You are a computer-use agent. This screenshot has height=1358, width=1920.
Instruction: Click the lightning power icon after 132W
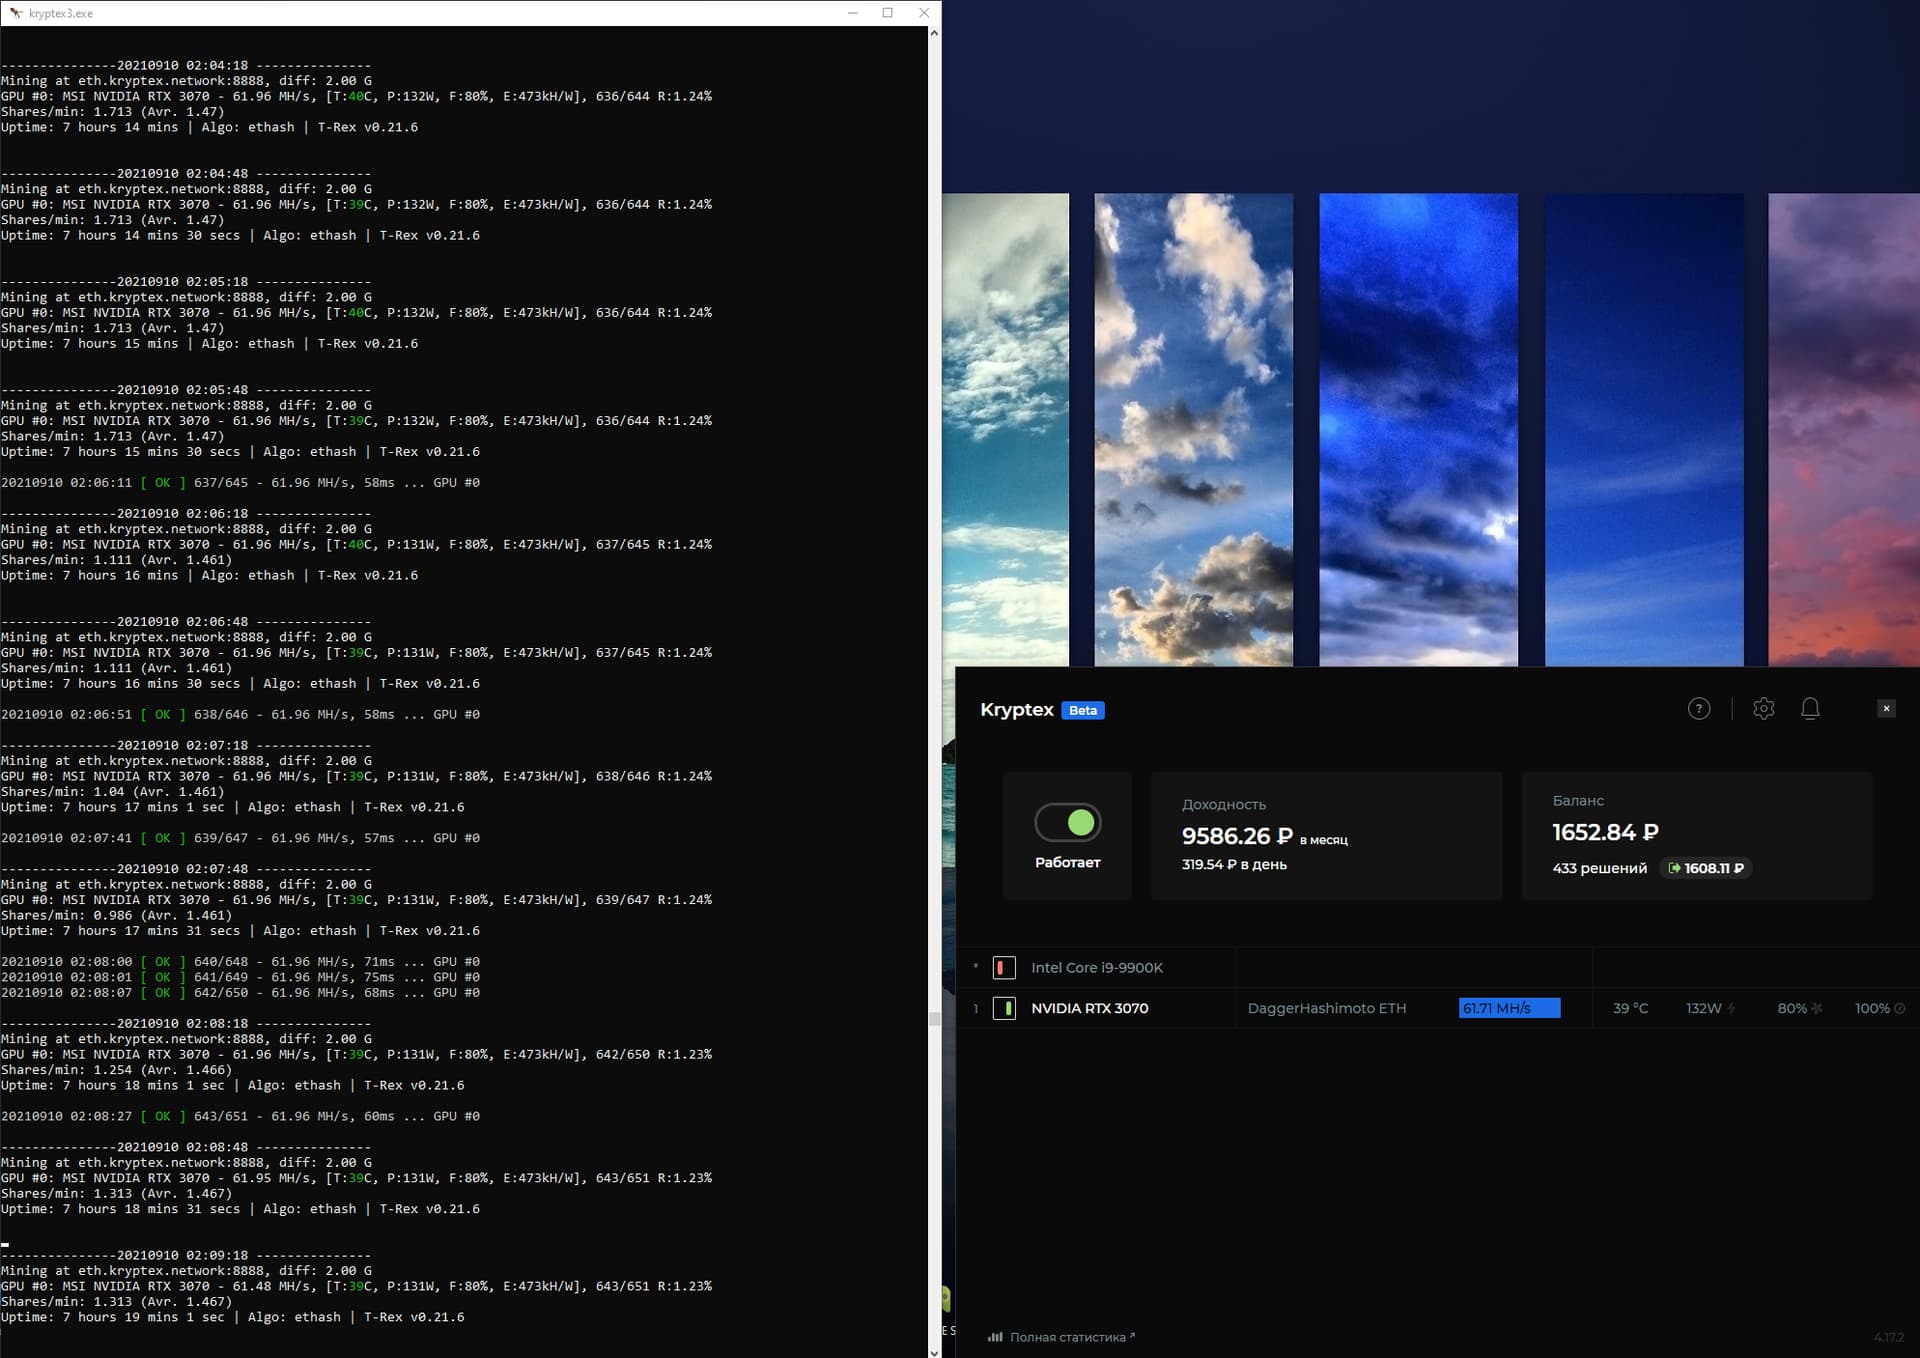1731,1008
